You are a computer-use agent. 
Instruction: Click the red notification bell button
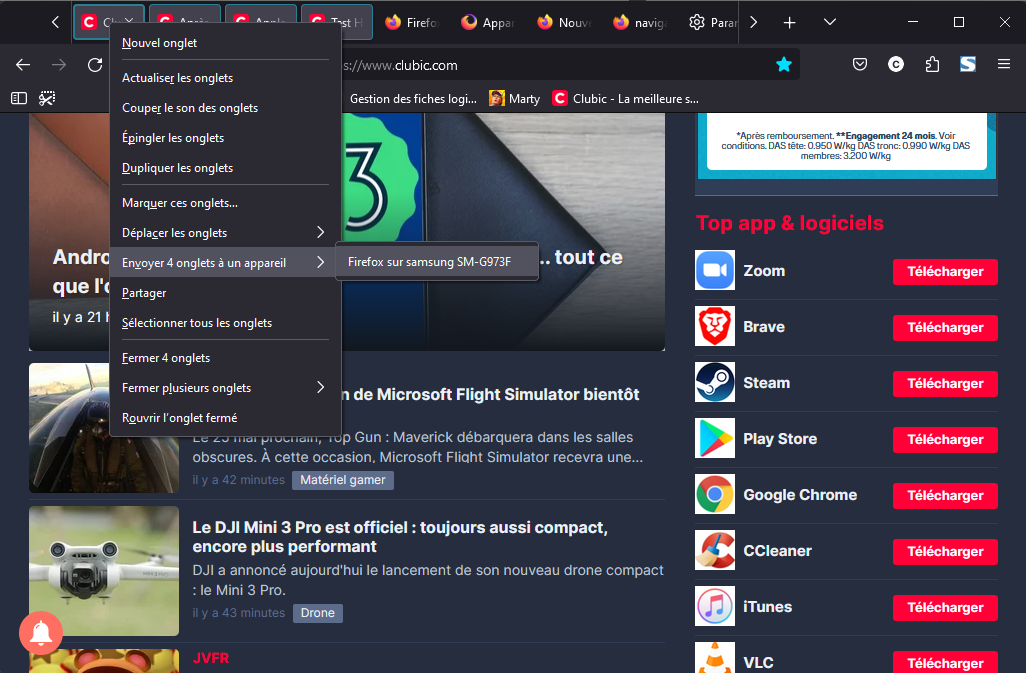[x=41, y=632]
